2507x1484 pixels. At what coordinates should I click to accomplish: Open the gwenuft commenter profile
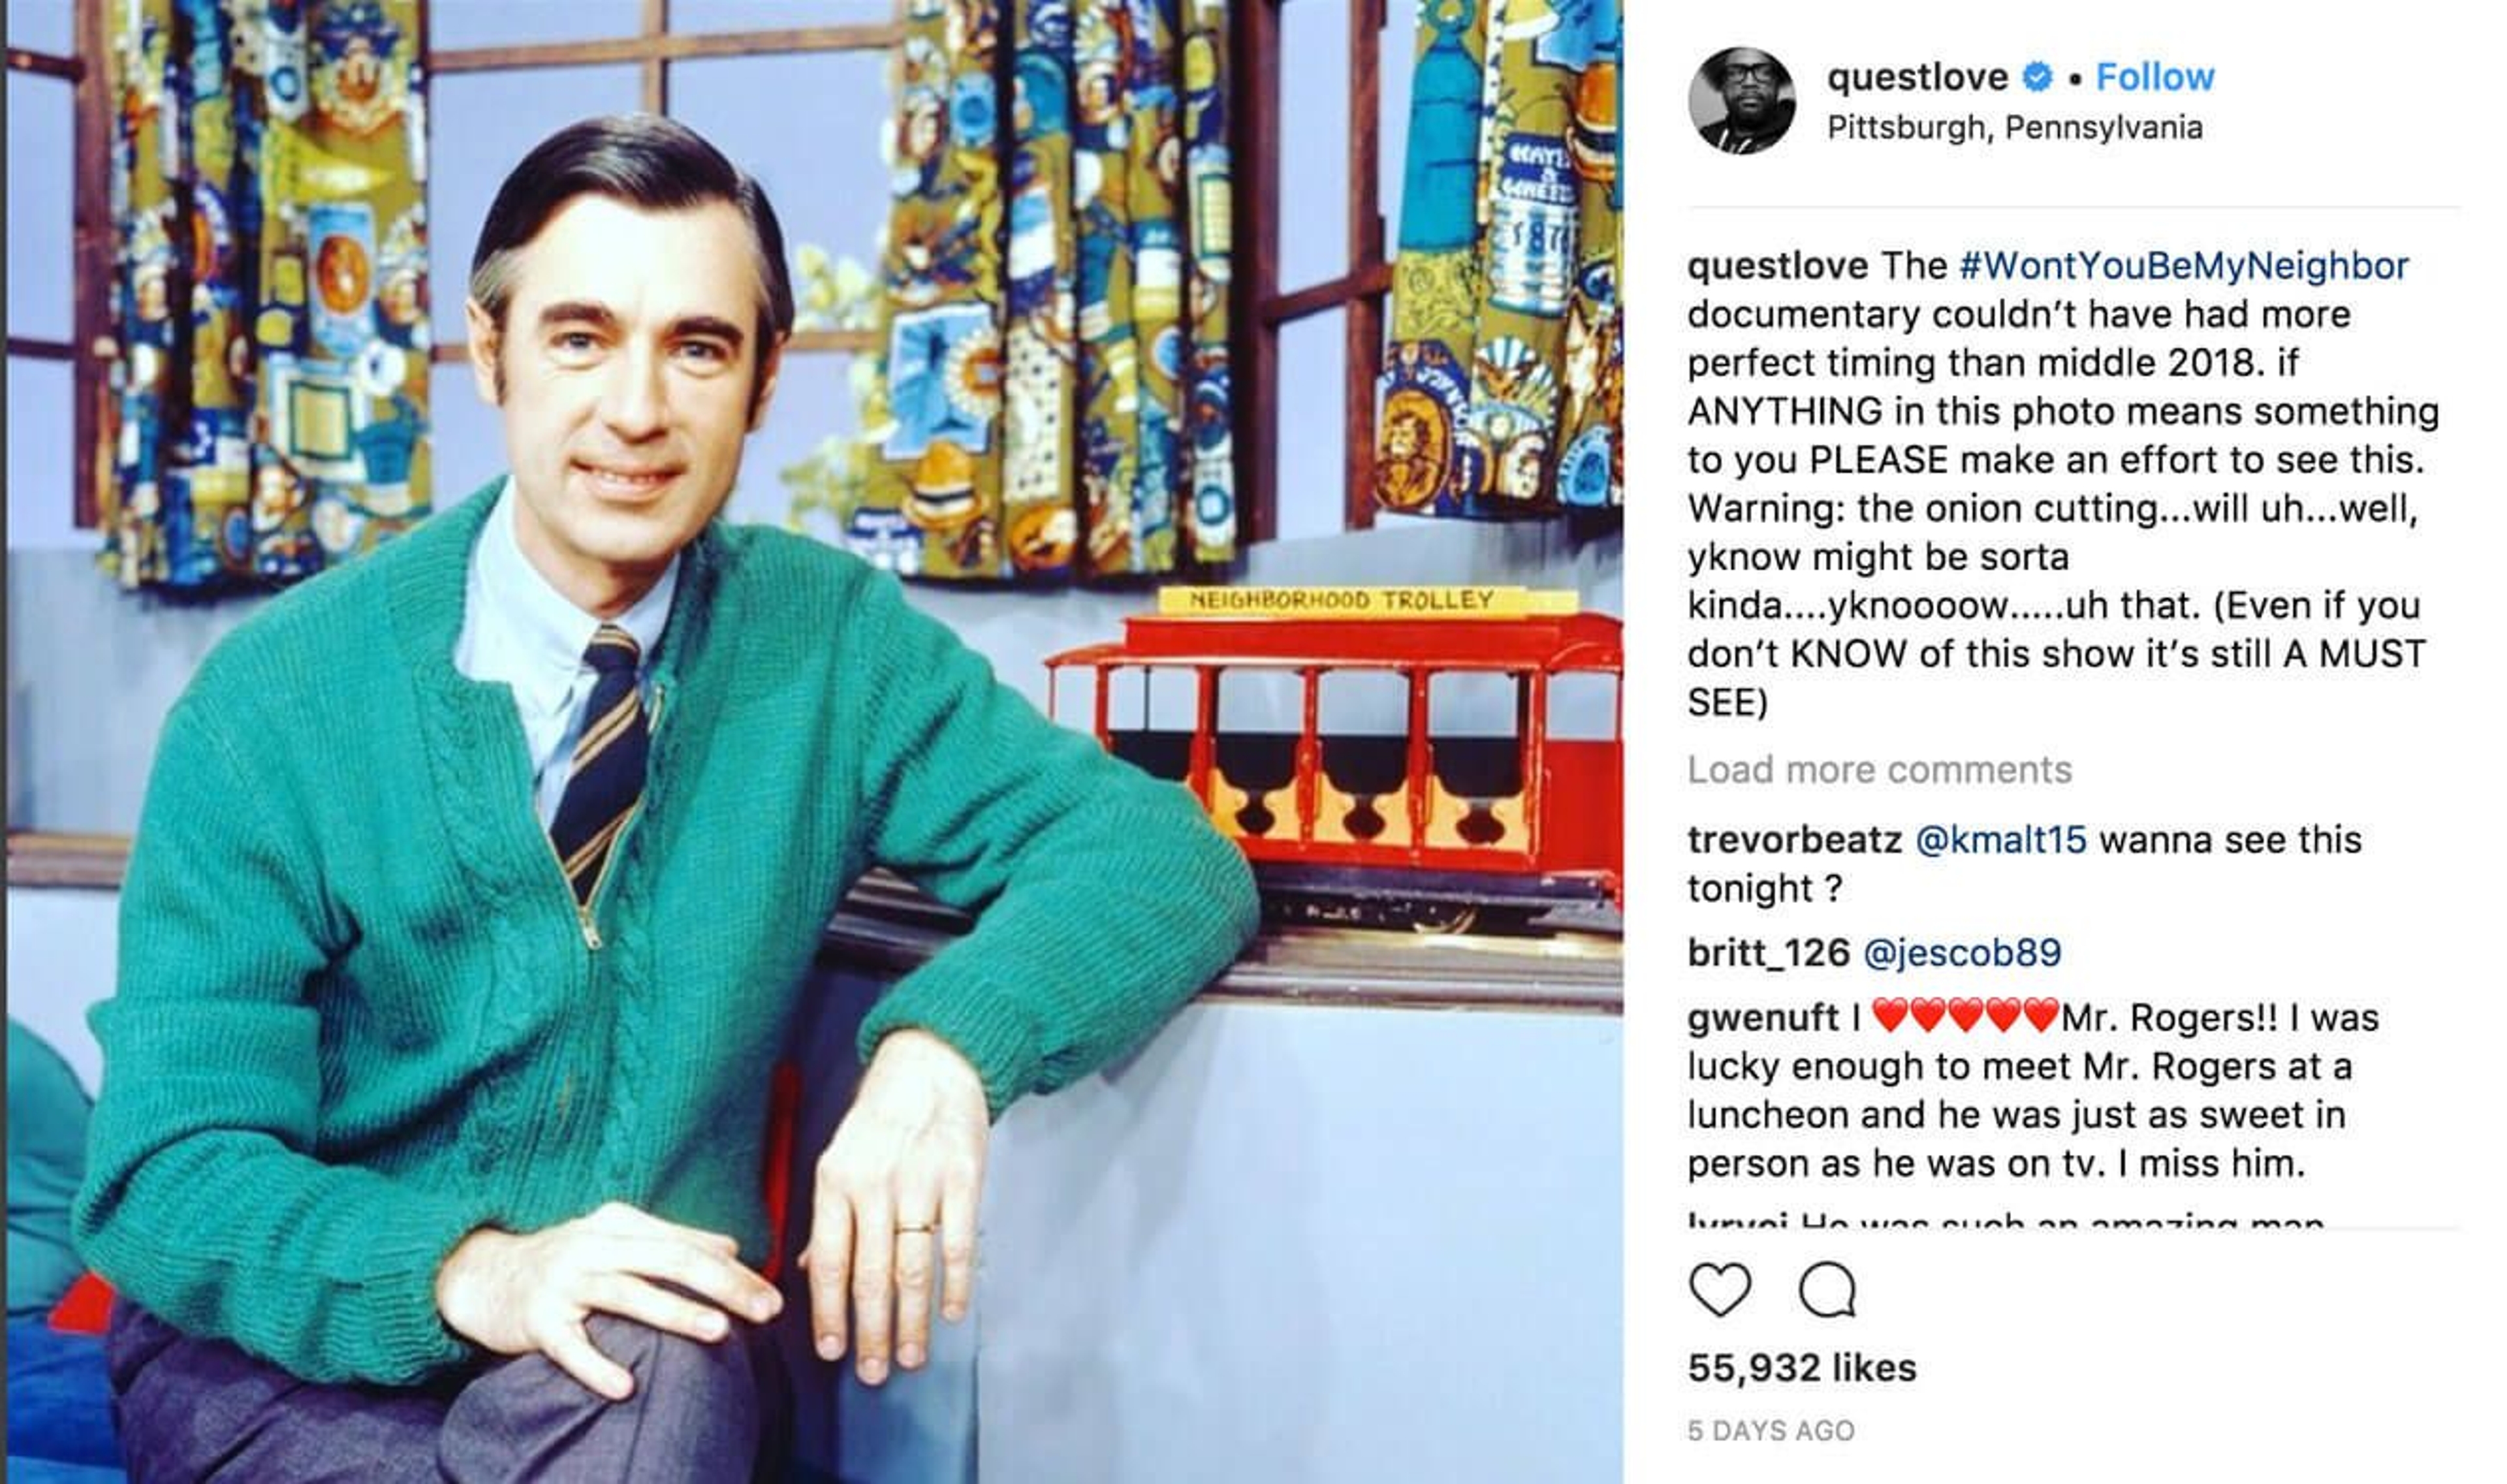pos(1762,1019)
